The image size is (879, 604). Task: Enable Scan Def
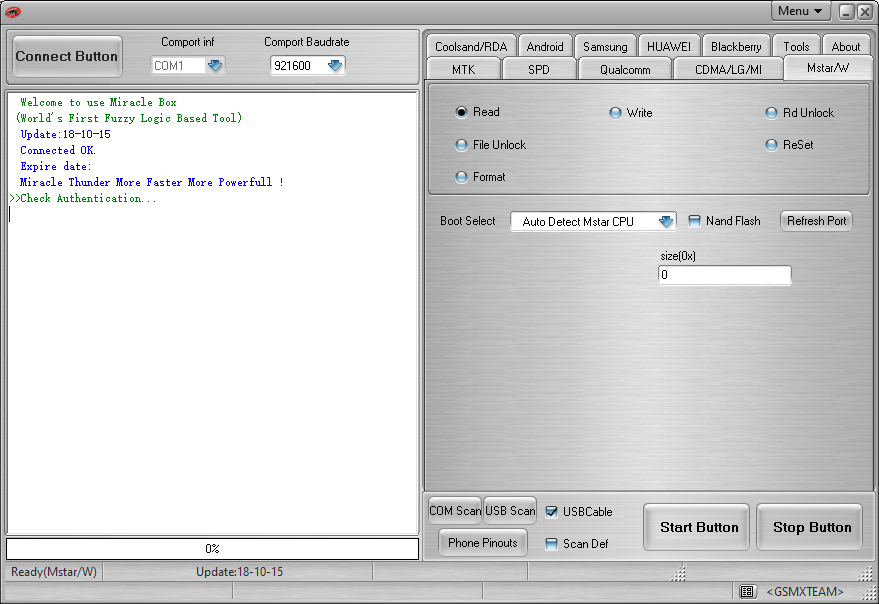[x=553, y=543]
